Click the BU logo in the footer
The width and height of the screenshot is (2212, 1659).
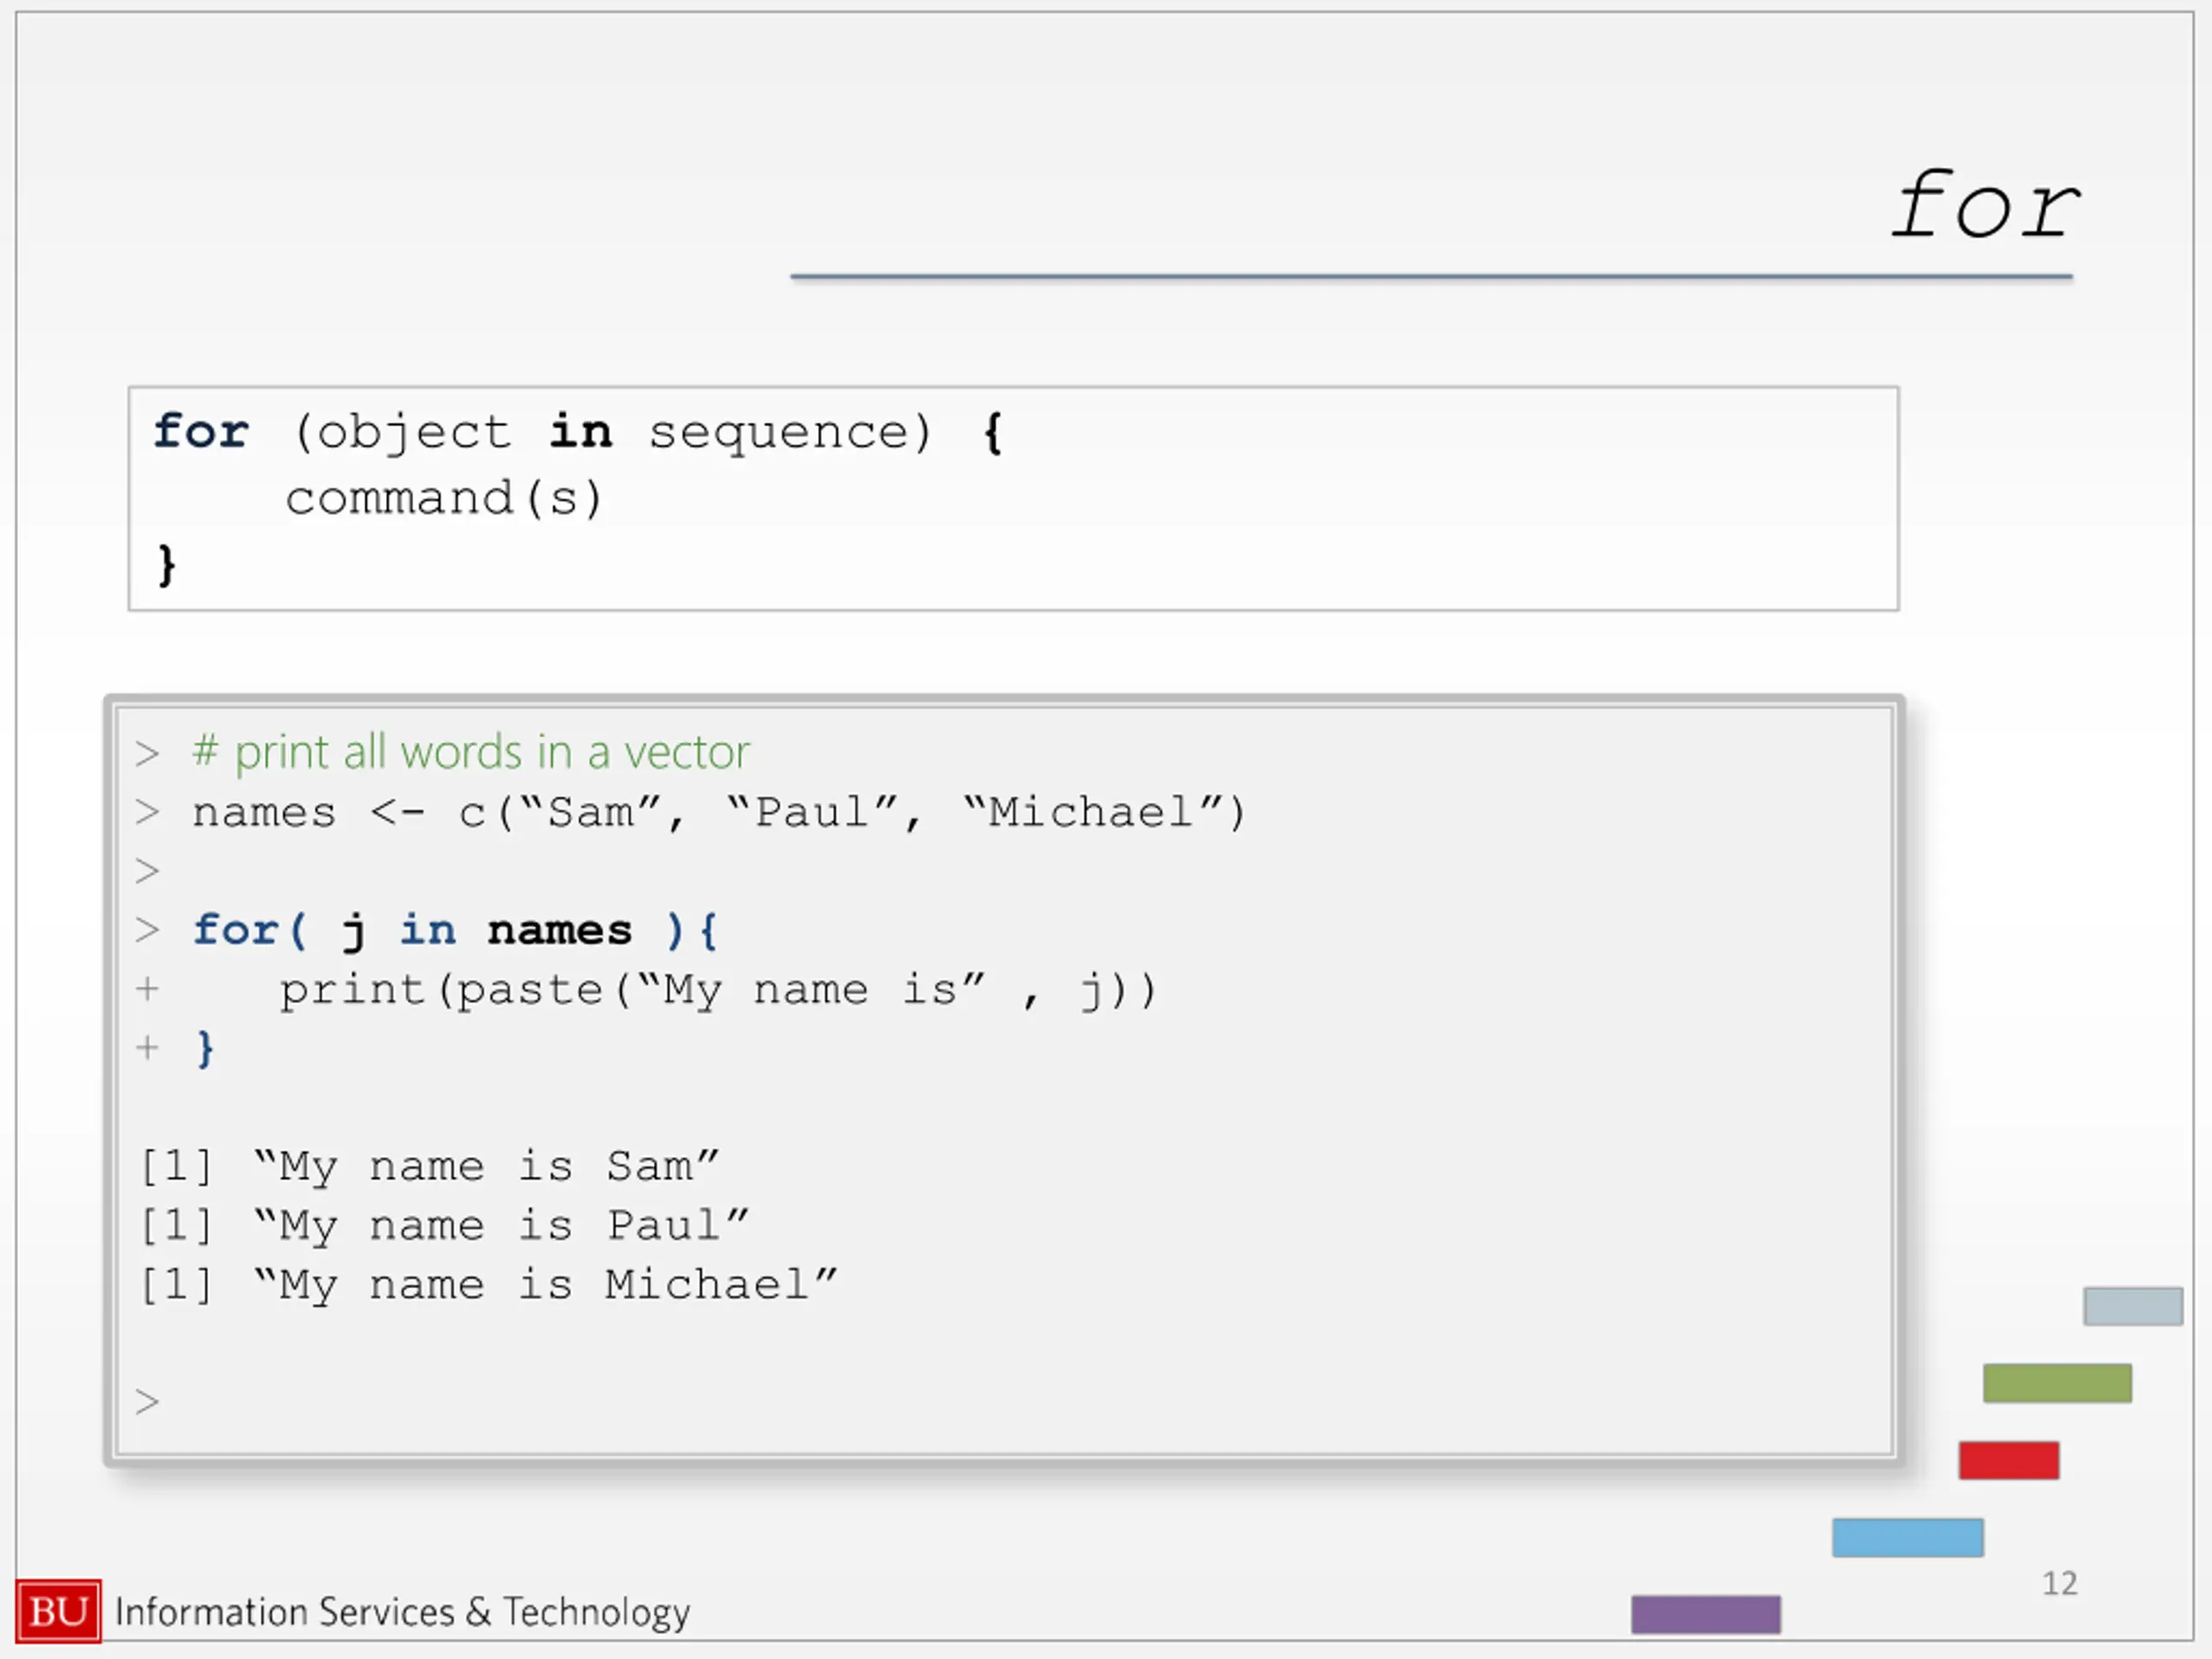point(59,1610)
